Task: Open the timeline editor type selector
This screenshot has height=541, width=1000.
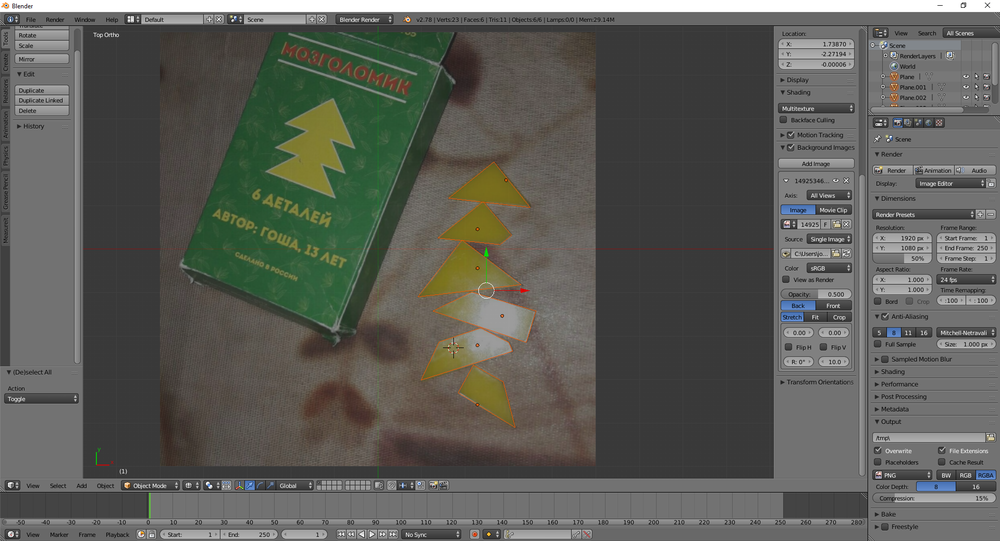Action: coord(12,535)
